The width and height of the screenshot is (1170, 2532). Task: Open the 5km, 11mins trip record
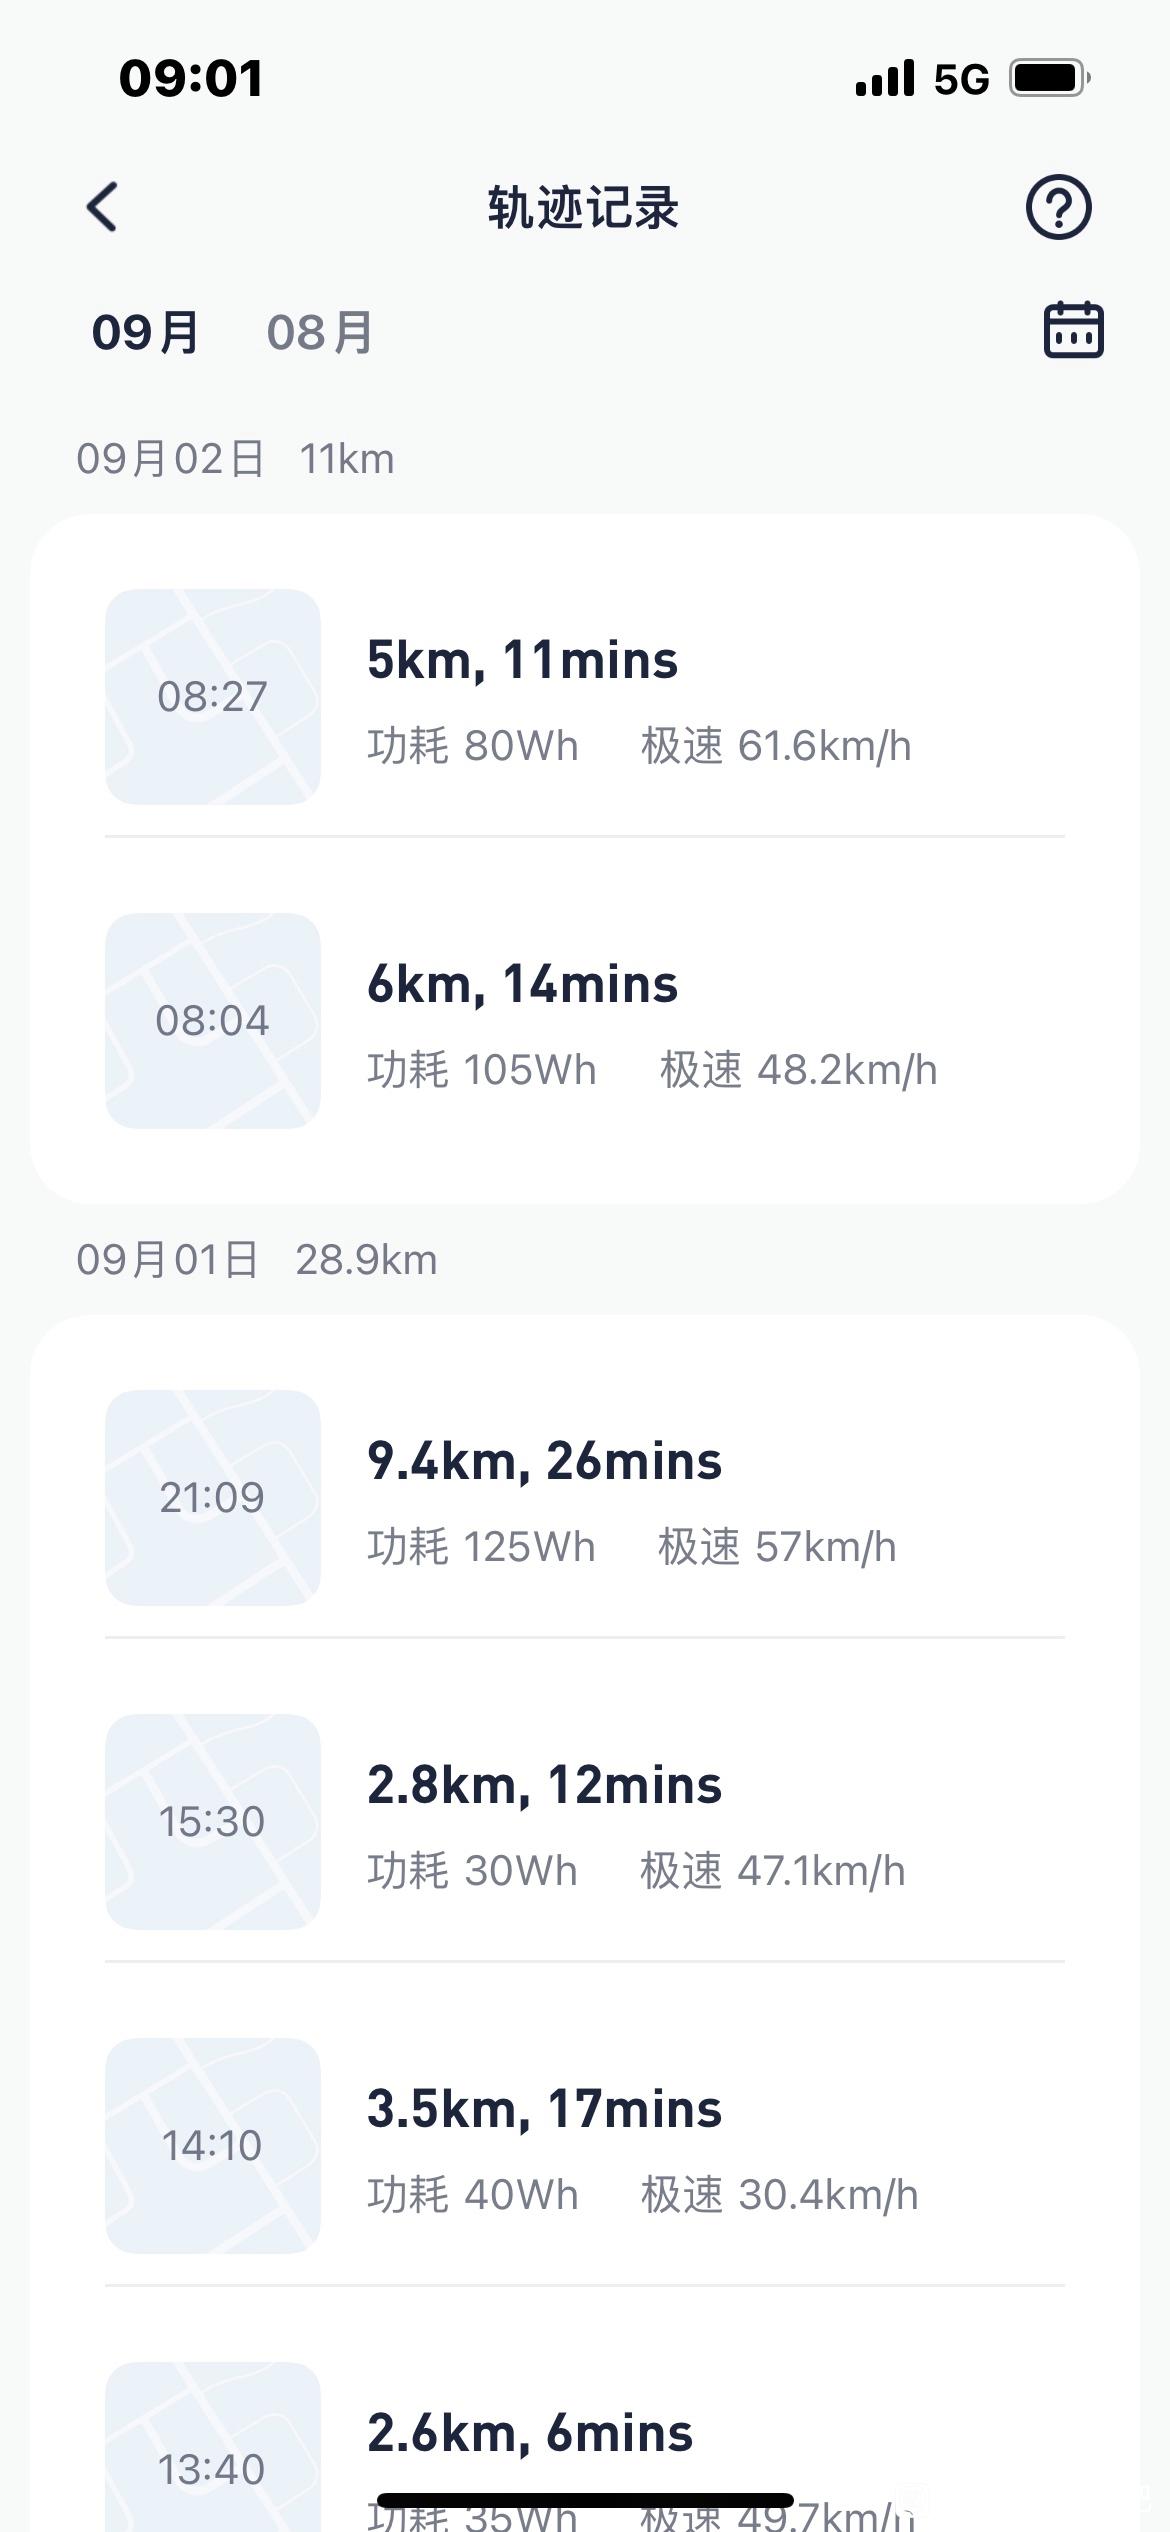point(585,697)
